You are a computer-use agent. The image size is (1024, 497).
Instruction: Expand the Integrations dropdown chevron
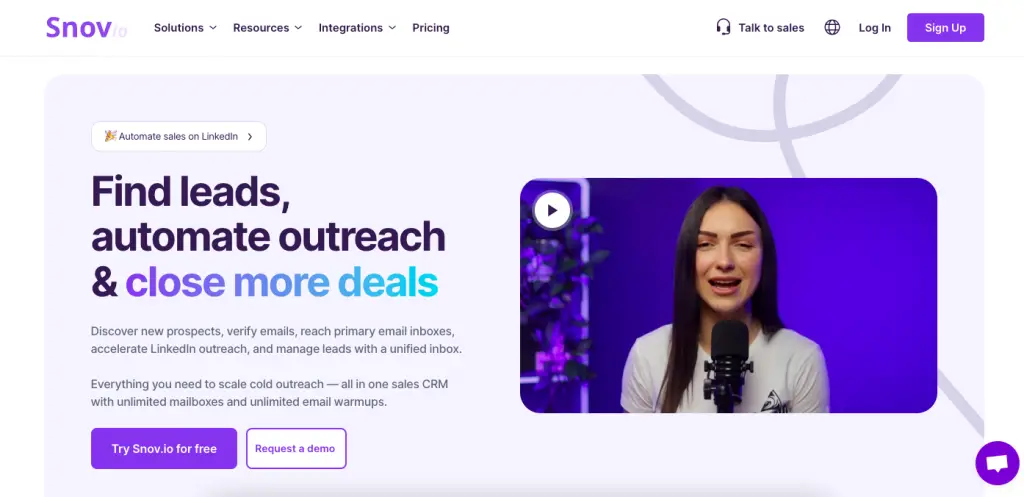pos(392,27)
